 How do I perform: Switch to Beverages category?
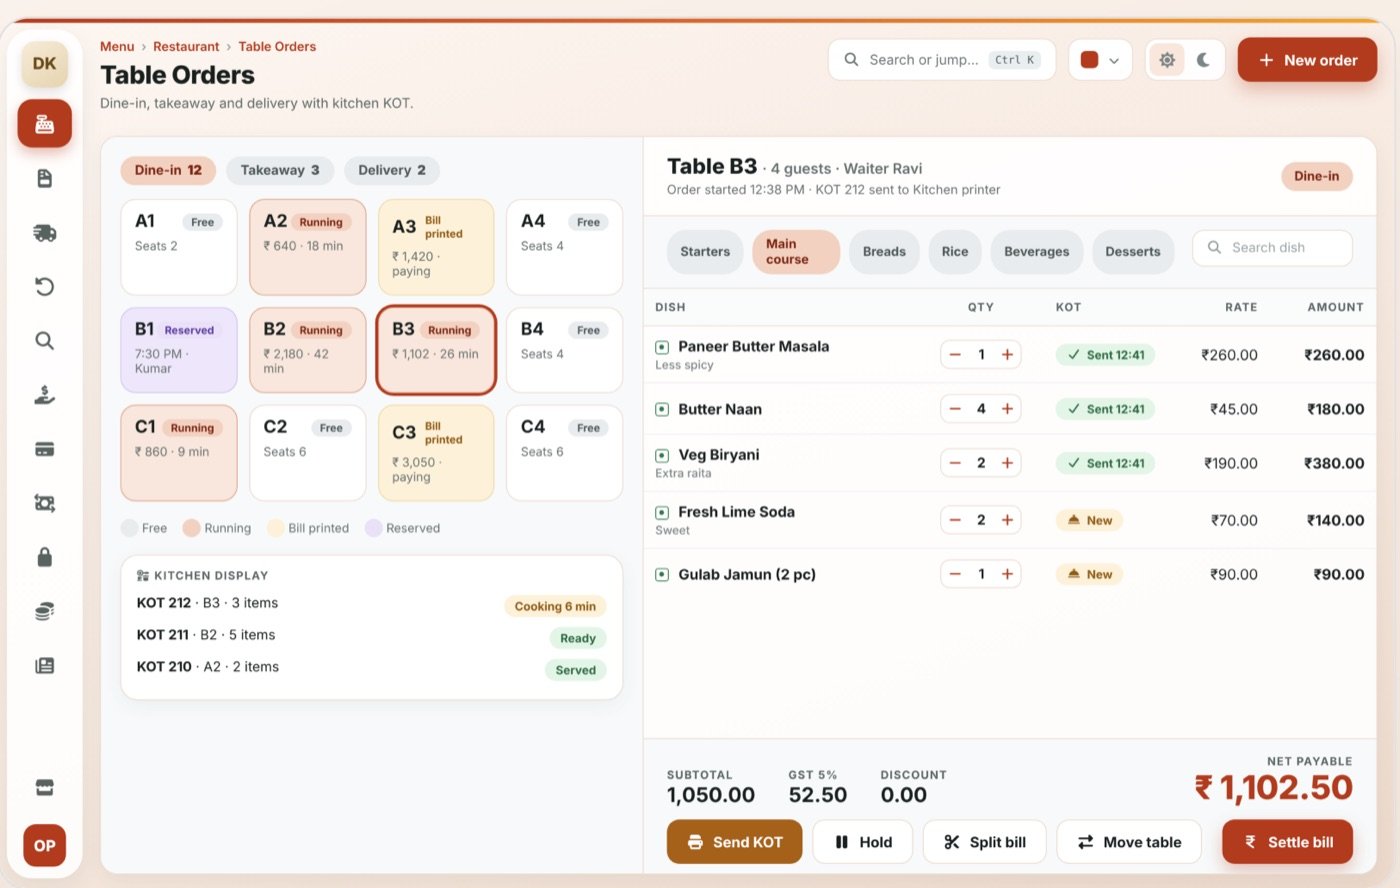pos(1036,252)
